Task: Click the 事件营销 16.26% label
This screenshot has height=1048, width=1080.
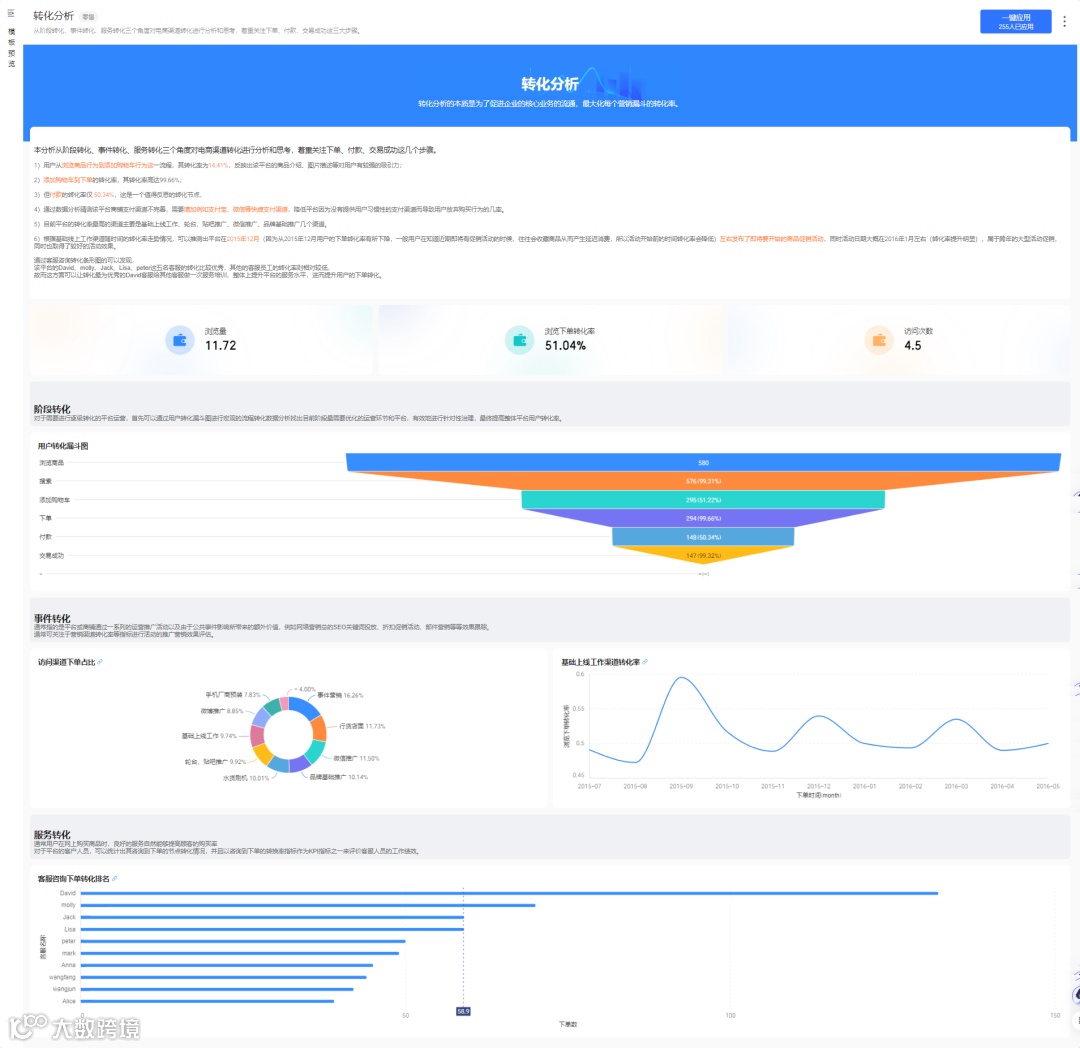Action: coord(340,695)
